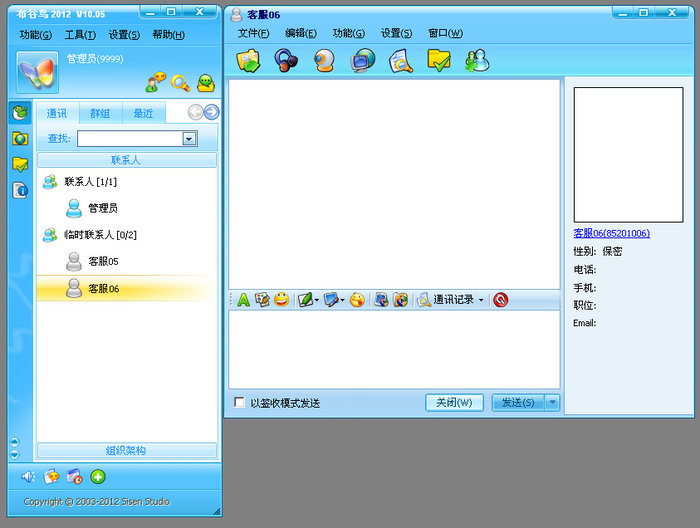700x528 pixels.
Task: Click the tongue-out face nudge icon
Action: click(x=357, y=300)
